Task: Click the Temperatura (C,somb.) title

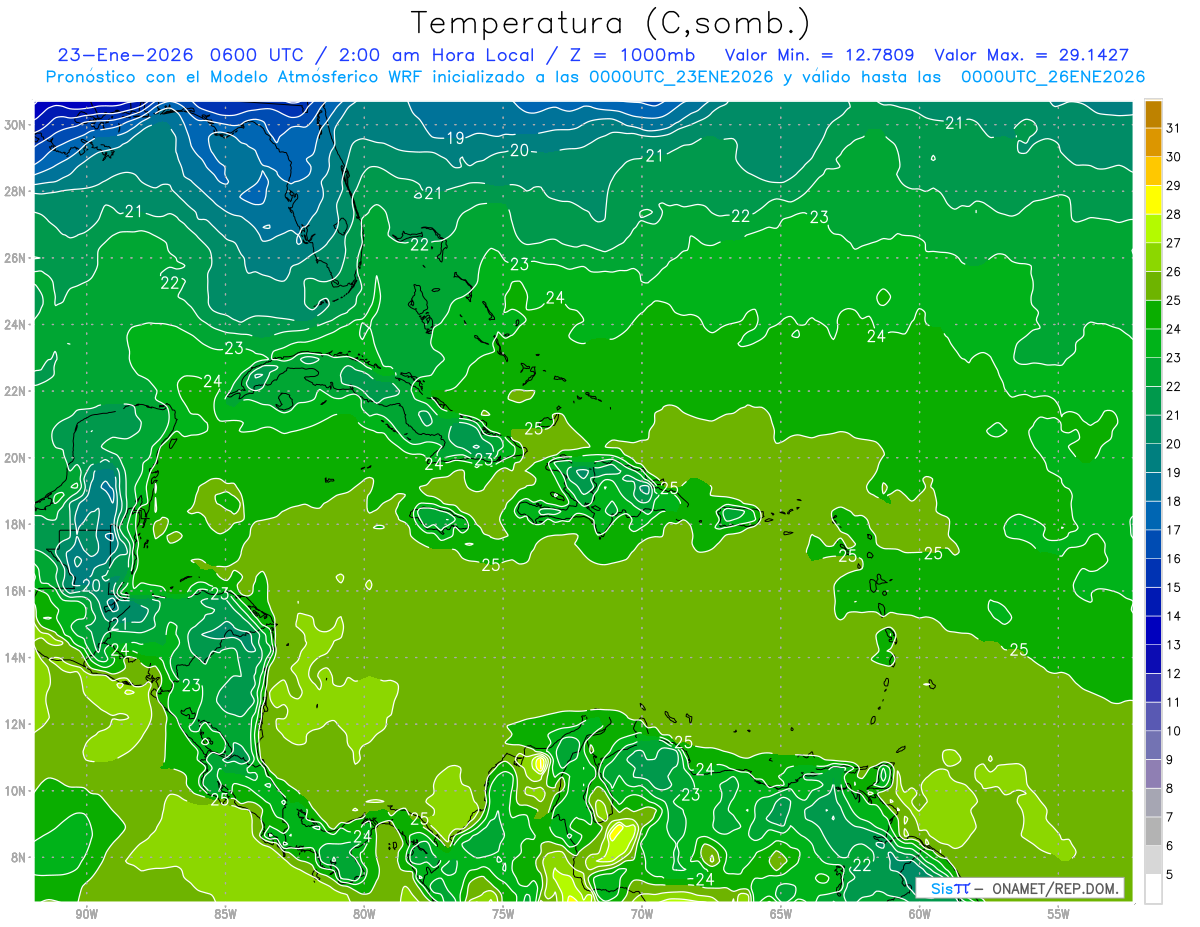Action: (611, 23)
